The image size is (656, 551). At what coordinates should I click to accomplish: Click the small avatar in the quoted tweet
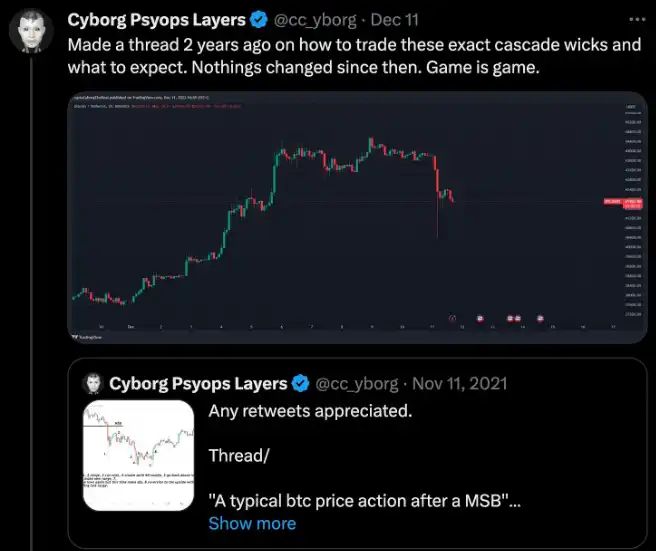(92, 383)
